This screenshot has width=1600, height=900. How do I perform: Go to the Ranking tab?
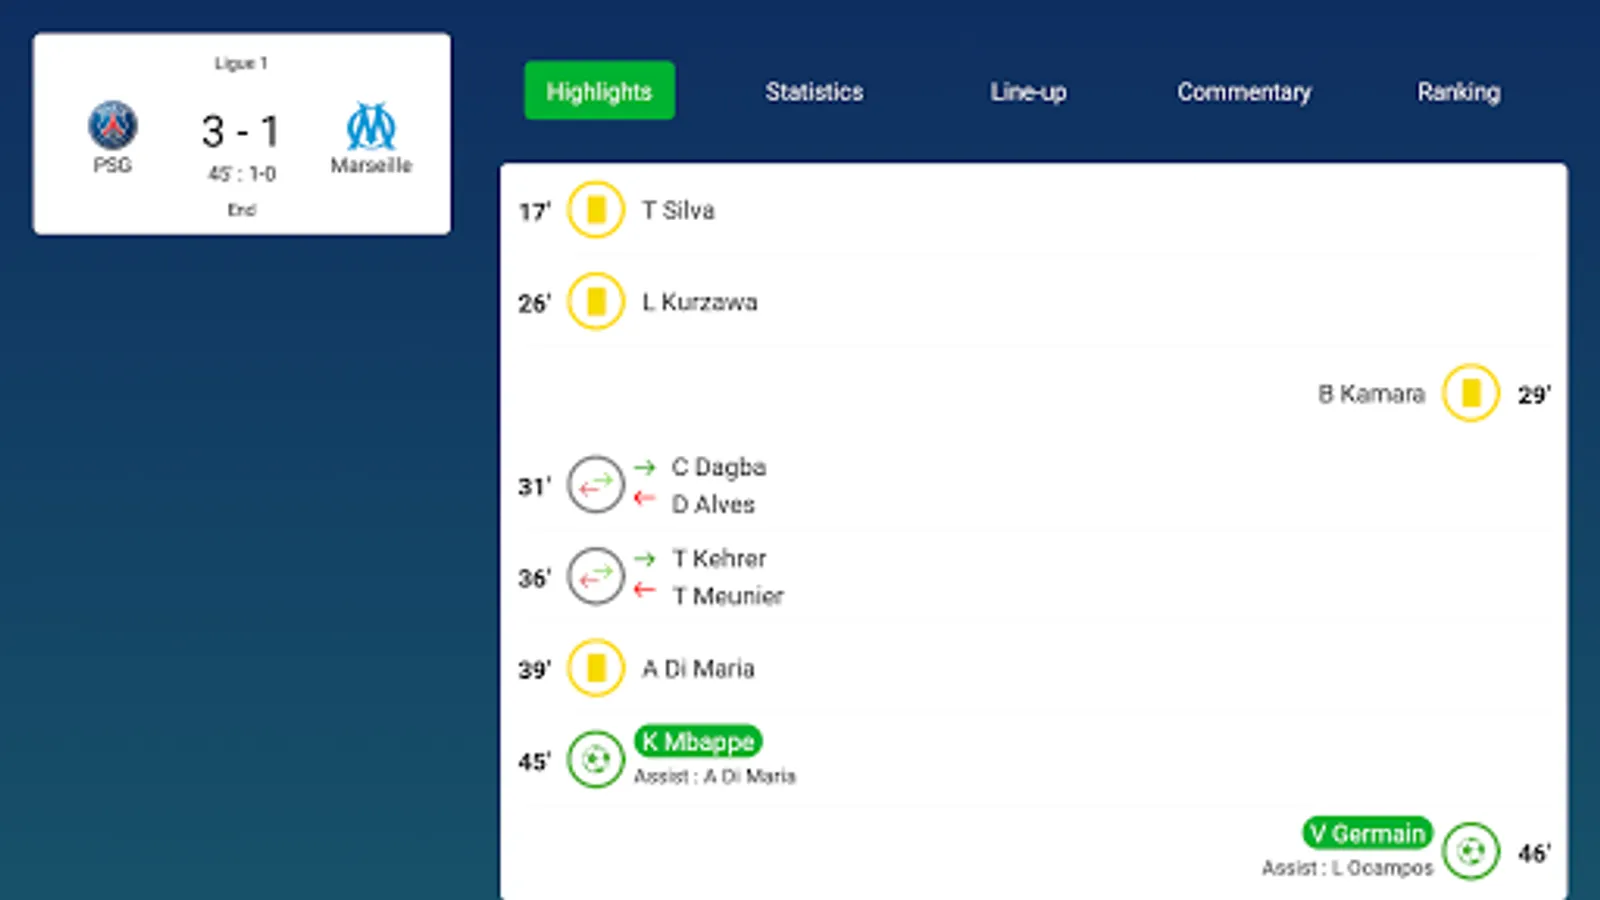[x=1459, y=92]
